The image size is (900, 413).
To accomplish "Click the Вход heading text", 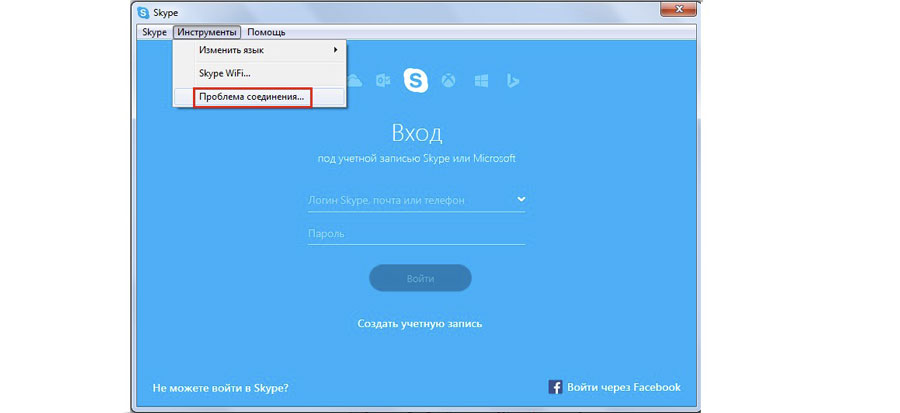I will 417,133.
